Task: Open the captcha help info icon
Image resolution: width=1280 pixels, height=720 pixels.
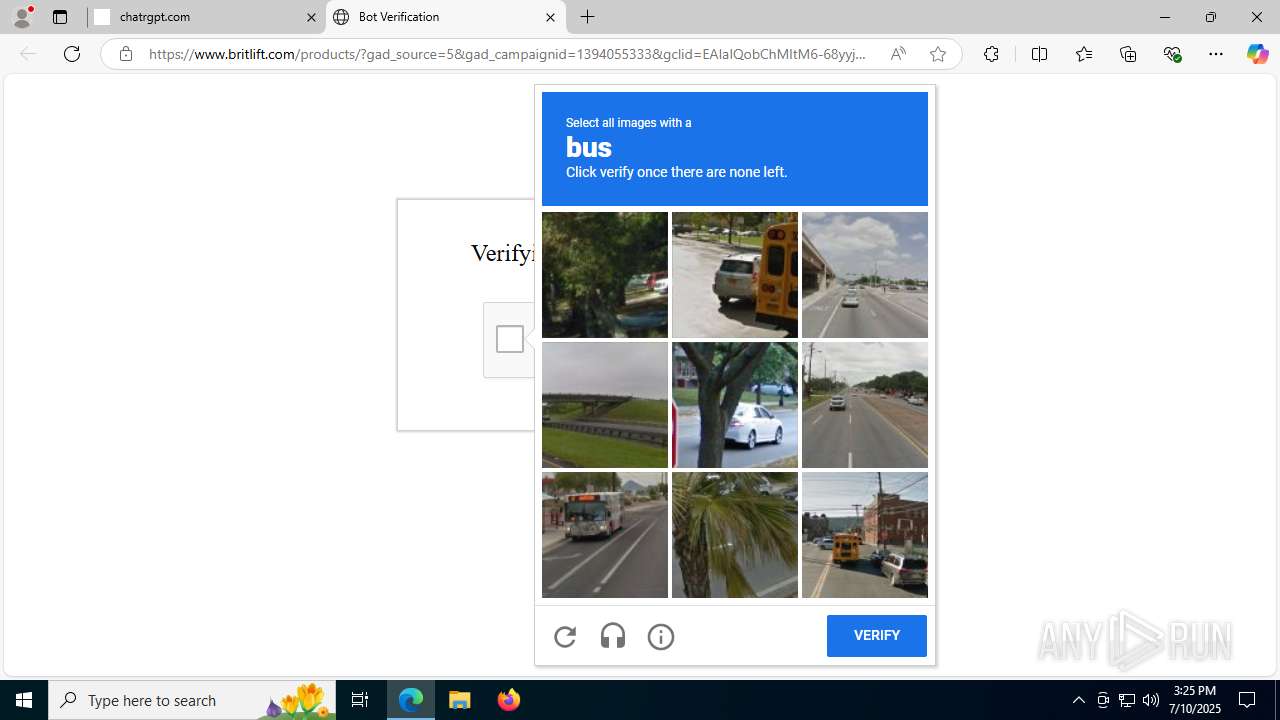Action: click(661, 636)
